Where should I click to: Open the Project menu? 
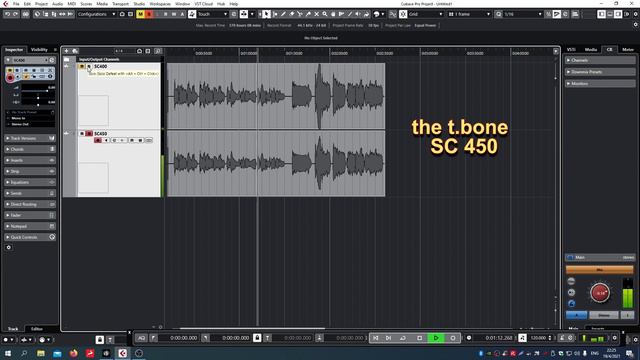click(41, 4)
